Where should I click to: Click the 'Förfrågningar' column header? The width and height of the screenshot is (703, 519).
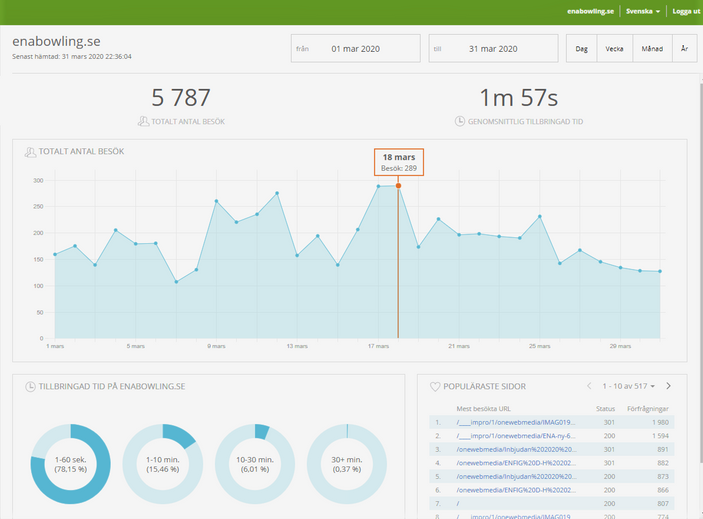(647, 409)
